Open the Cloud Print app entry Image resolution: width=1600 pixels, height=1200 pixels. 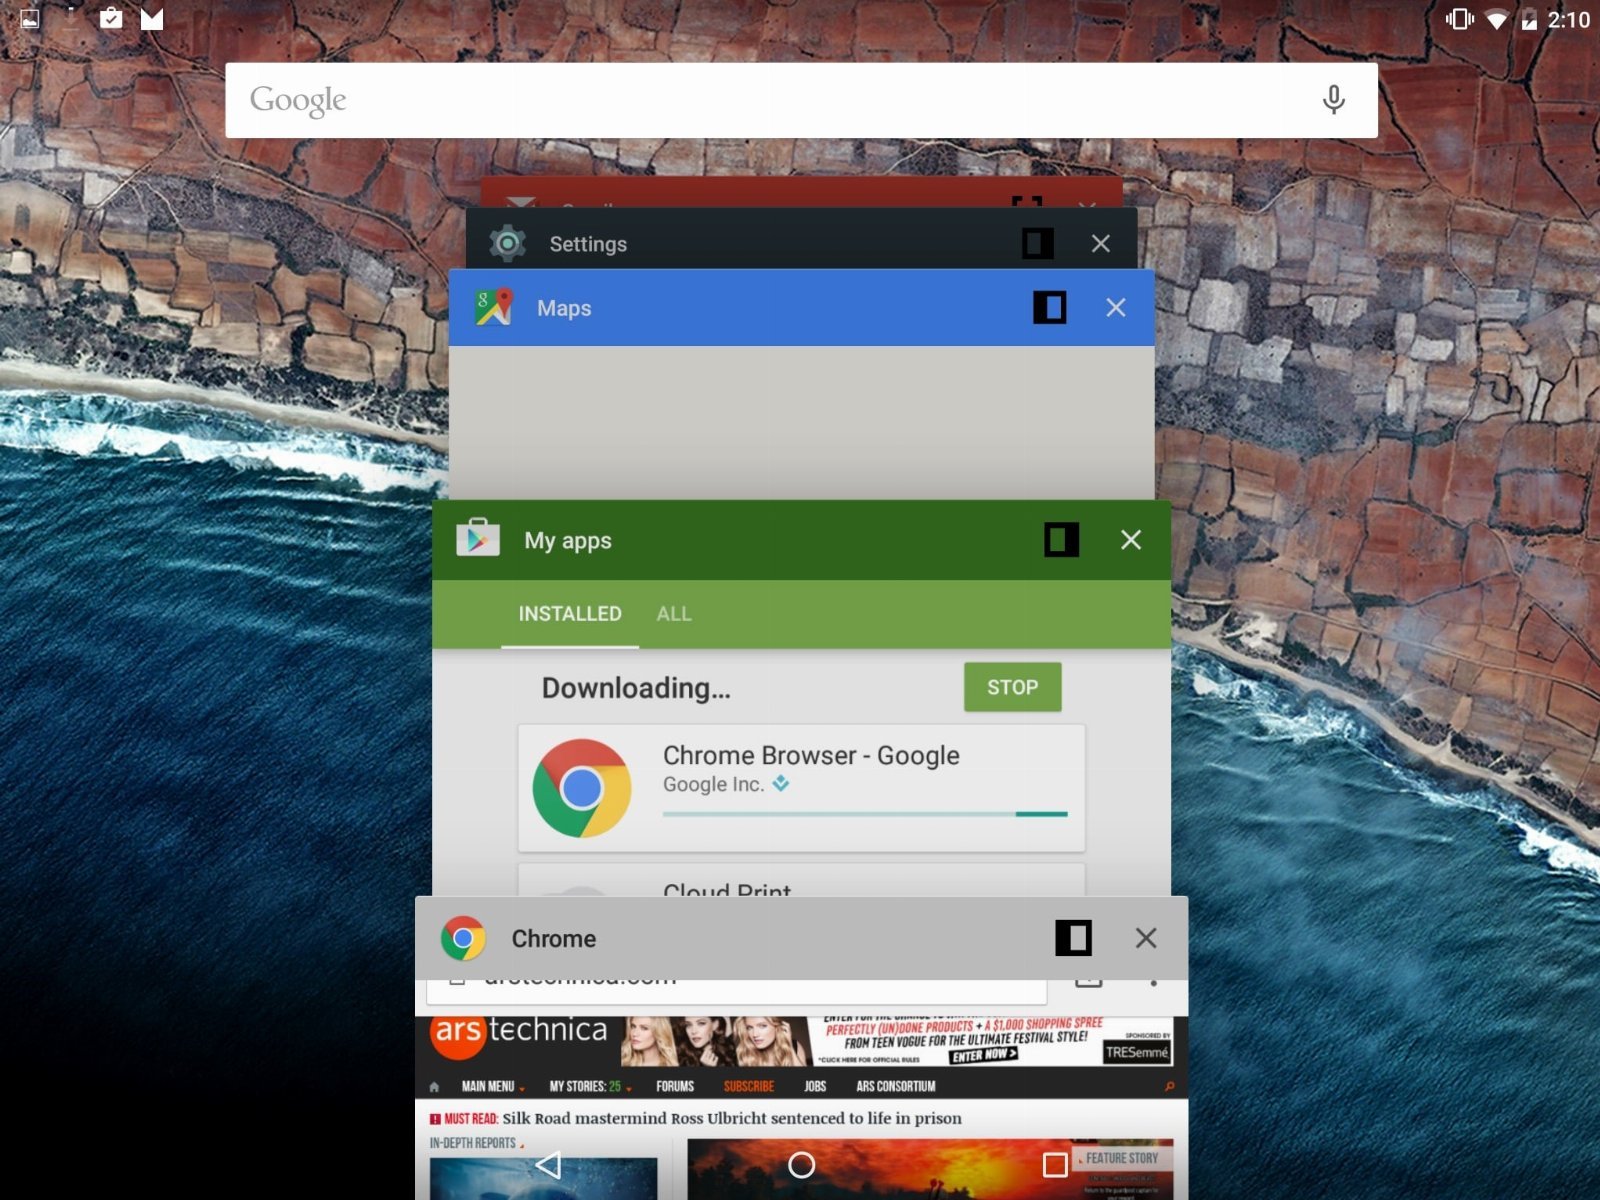pos(801,880)
